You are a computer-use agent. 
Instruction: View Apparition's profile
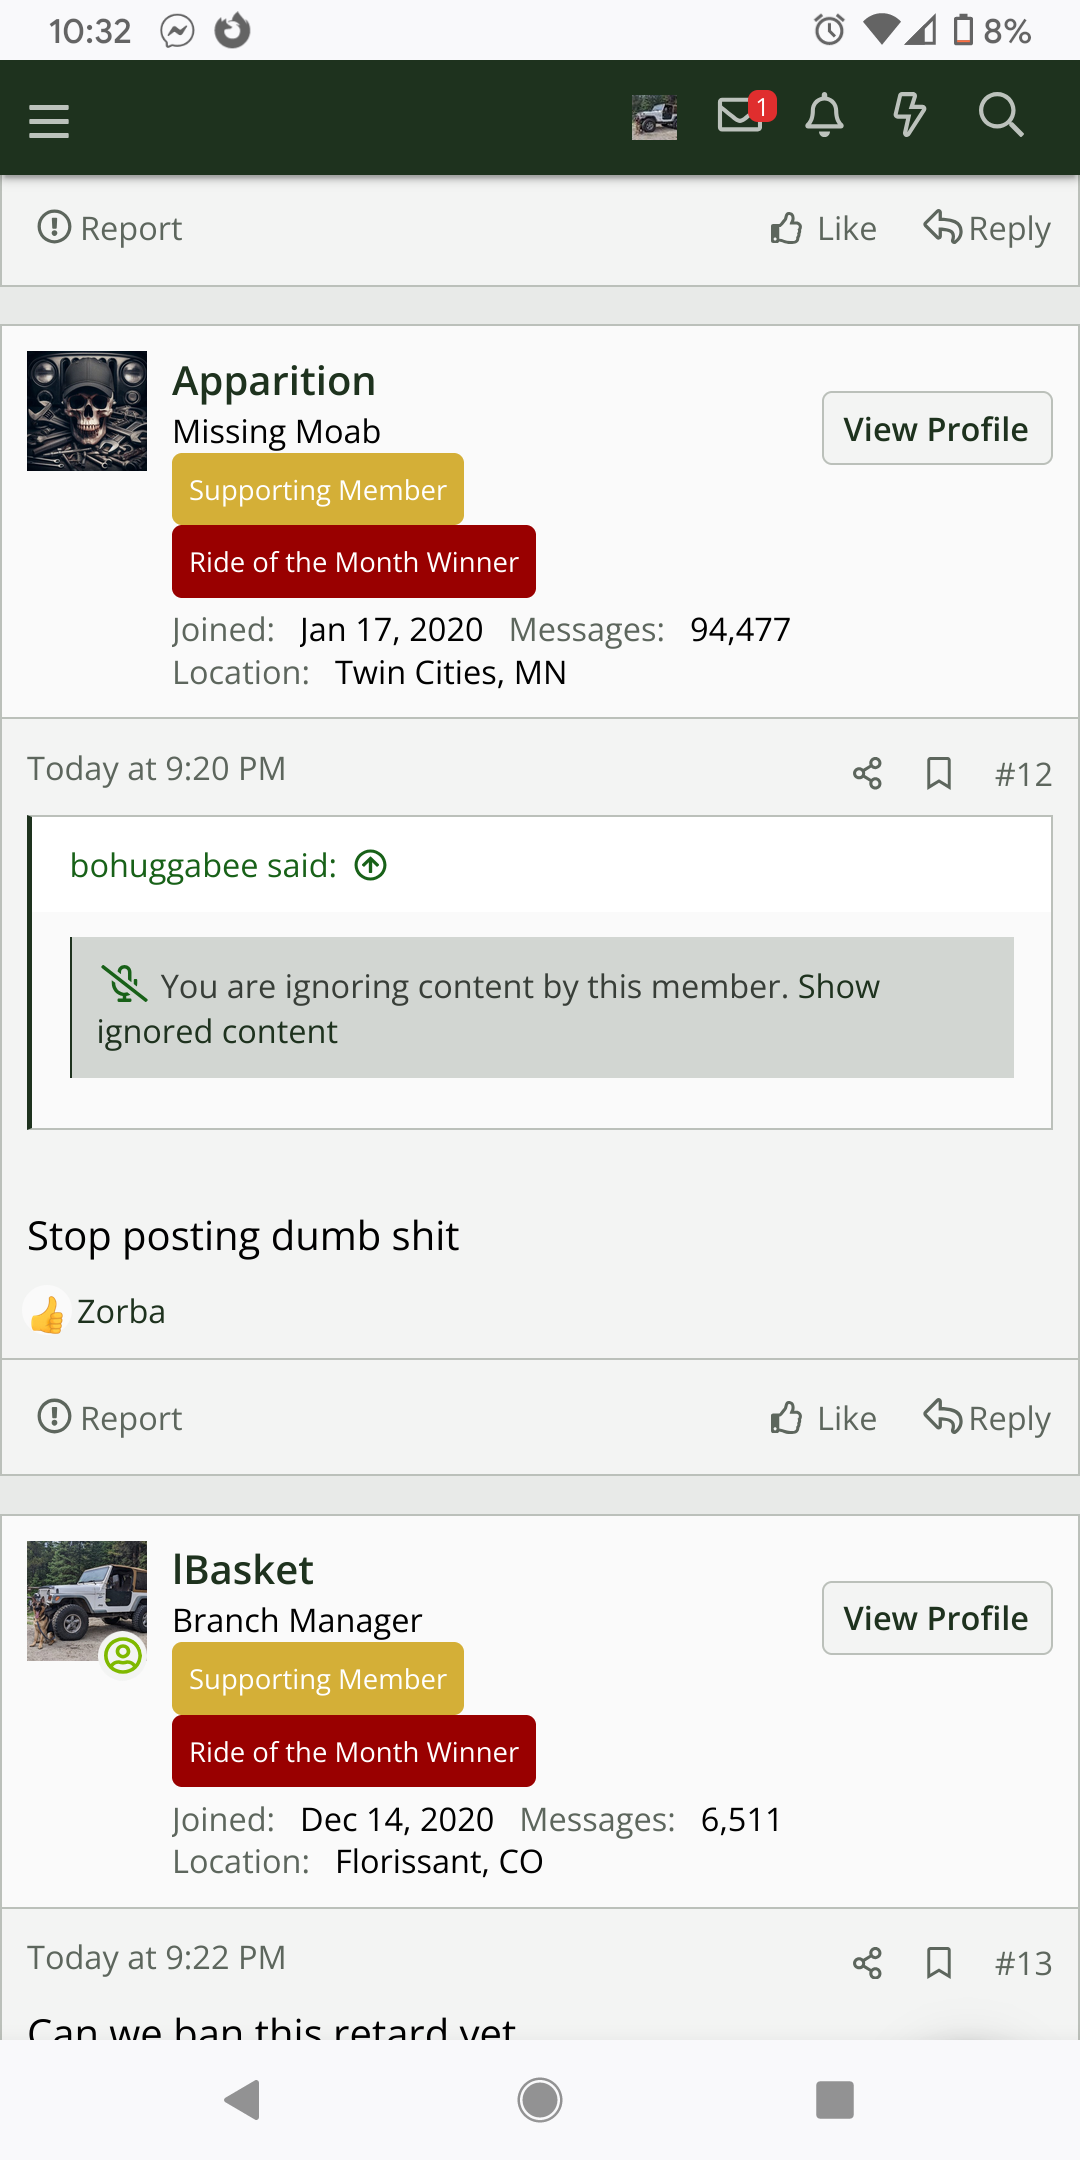click(936, 428)
